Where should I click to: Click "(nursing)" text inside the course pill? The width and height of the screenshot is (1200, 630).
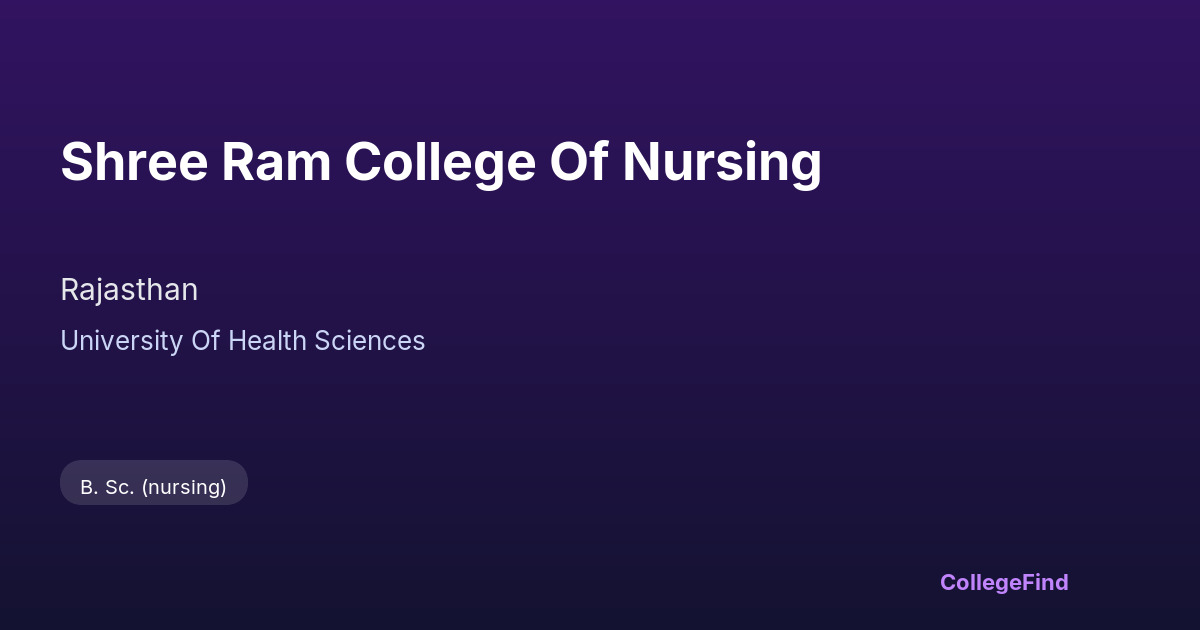click(x=184, y=487)
